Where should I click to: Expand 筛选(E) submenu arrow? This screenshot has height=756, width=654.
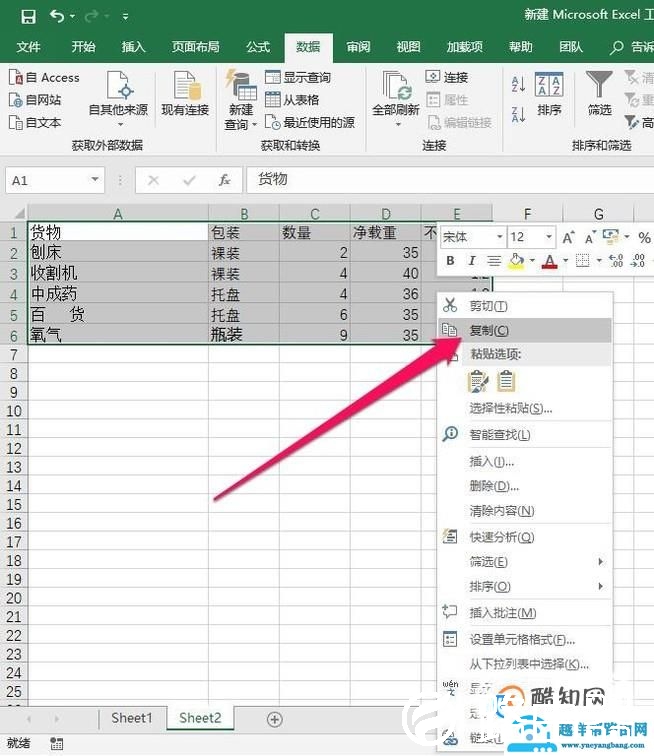(600, 562)
